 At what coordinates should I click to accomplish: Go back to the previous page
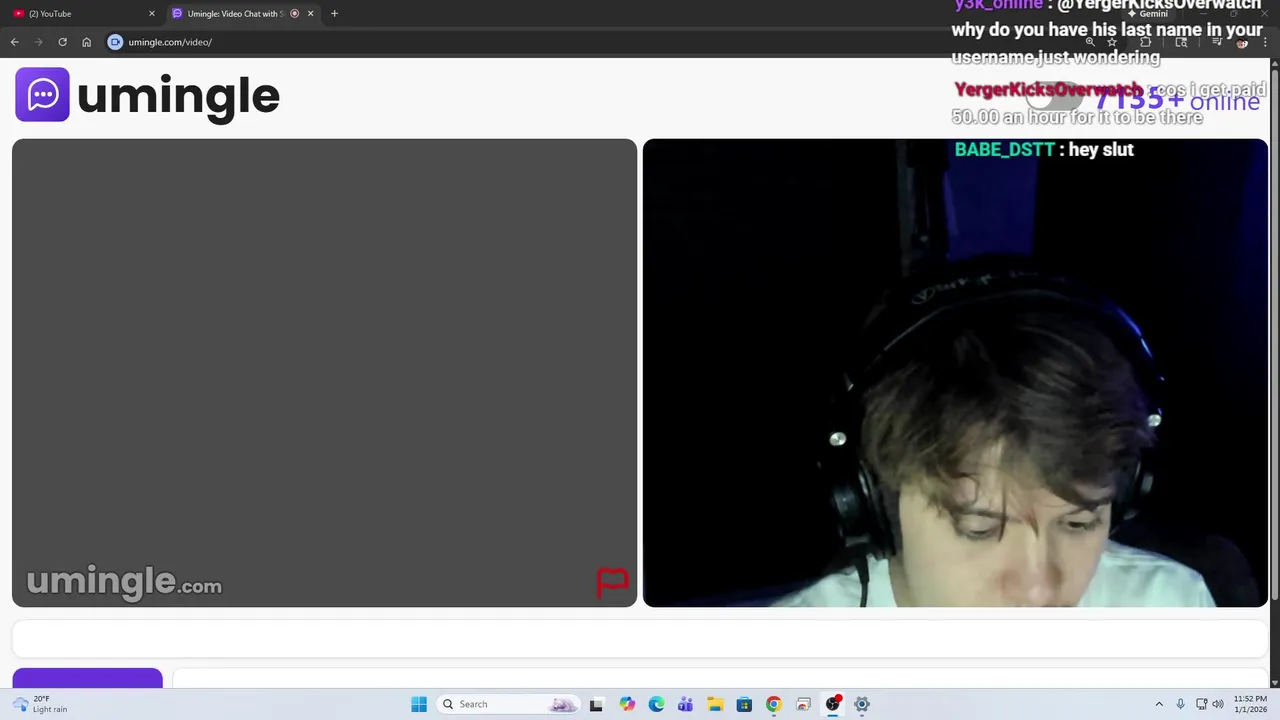click(x=14, y=42)
